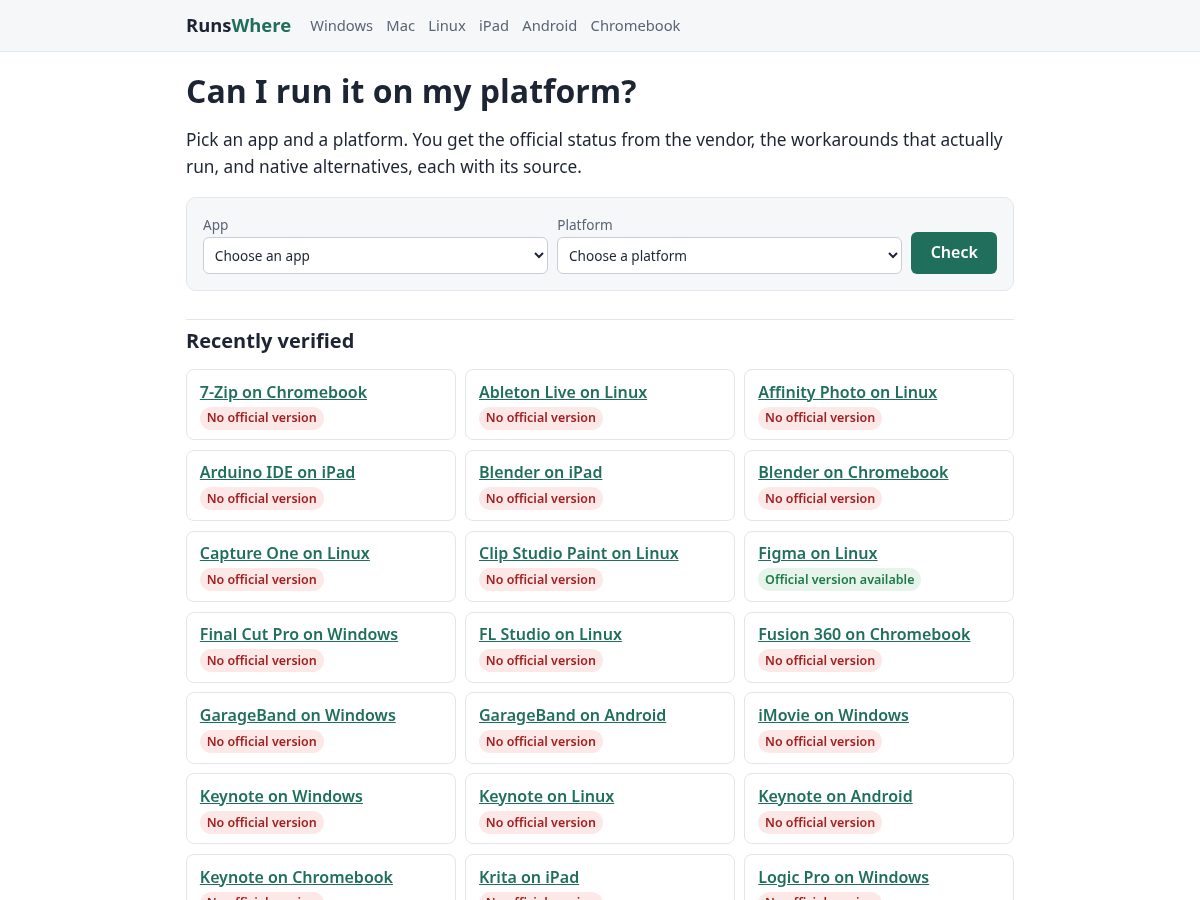Click 'No official version' badge under Ableton Live
This screenshot has height=900, width=1200.
(x=541, y=417)
